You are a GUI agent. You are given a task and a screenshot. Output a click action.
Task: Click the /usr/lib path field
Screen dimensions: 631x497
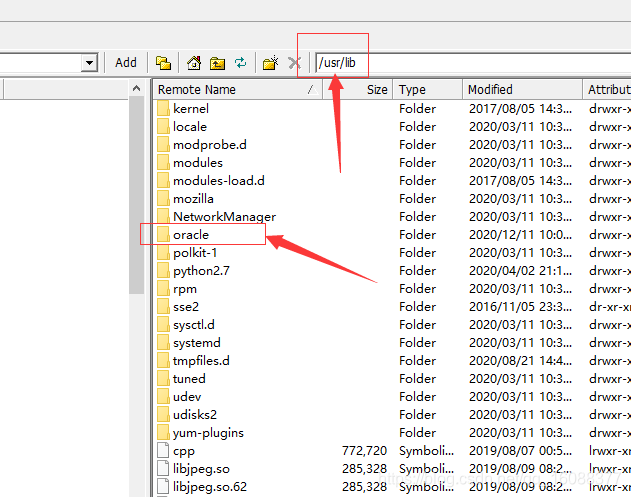(473, 63)
